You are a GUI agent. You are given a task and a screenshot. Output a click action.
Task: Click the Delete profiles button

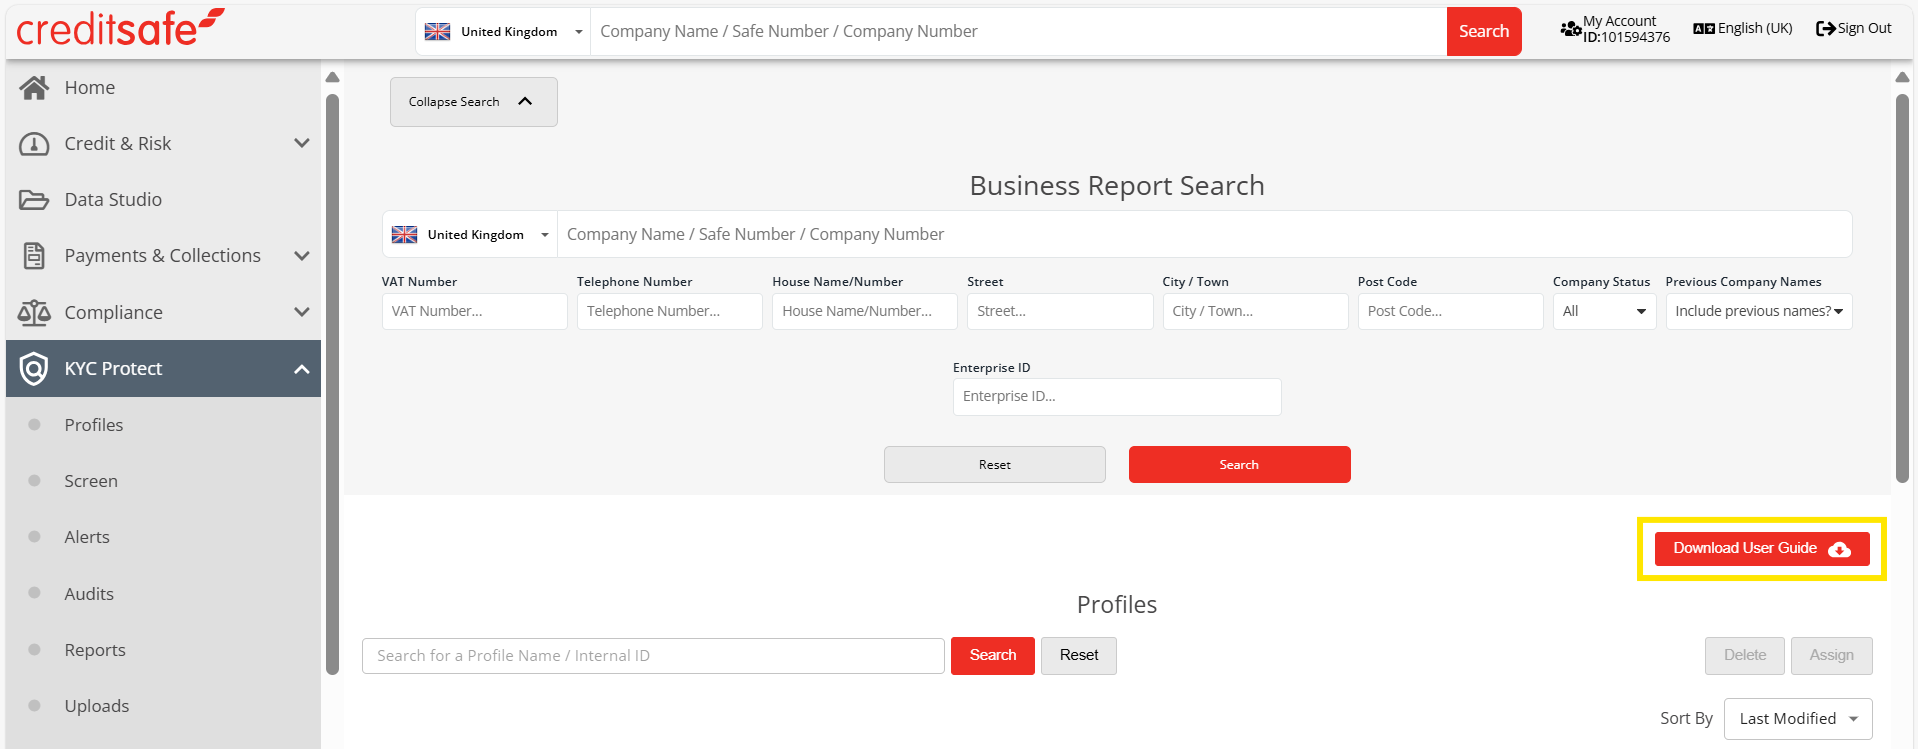point(1745,656)
